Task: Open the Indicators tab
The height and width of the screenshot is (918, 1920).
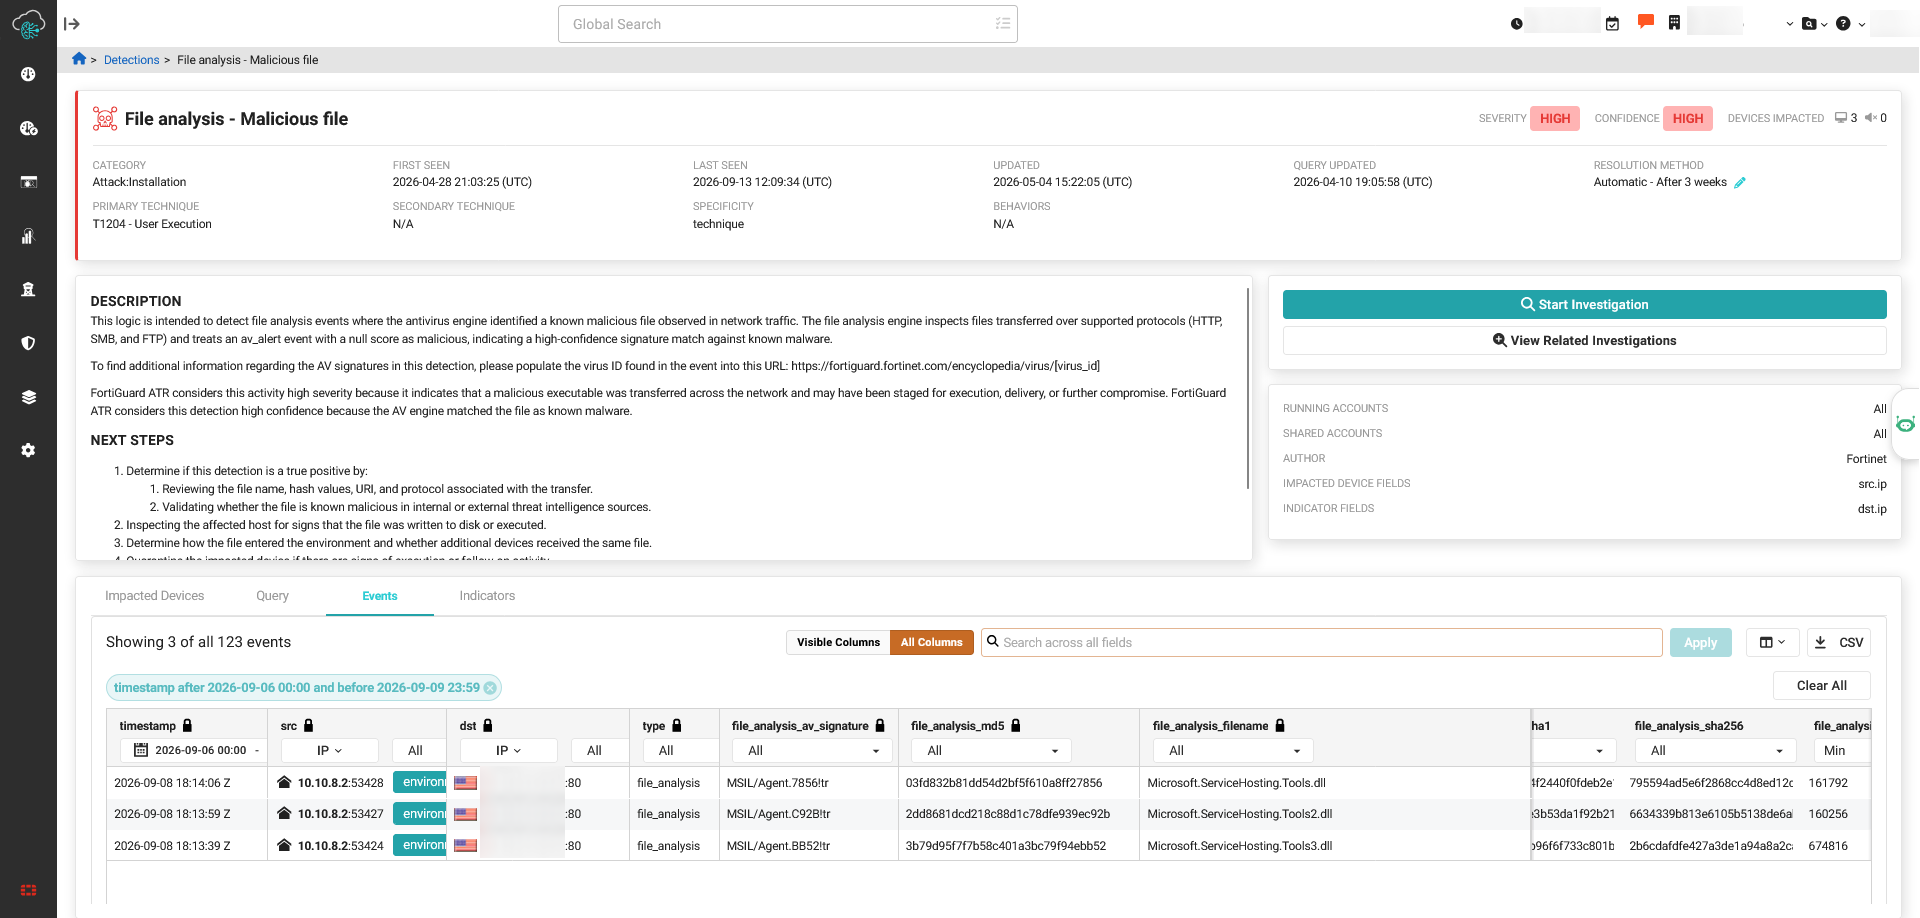Action: 487,596
